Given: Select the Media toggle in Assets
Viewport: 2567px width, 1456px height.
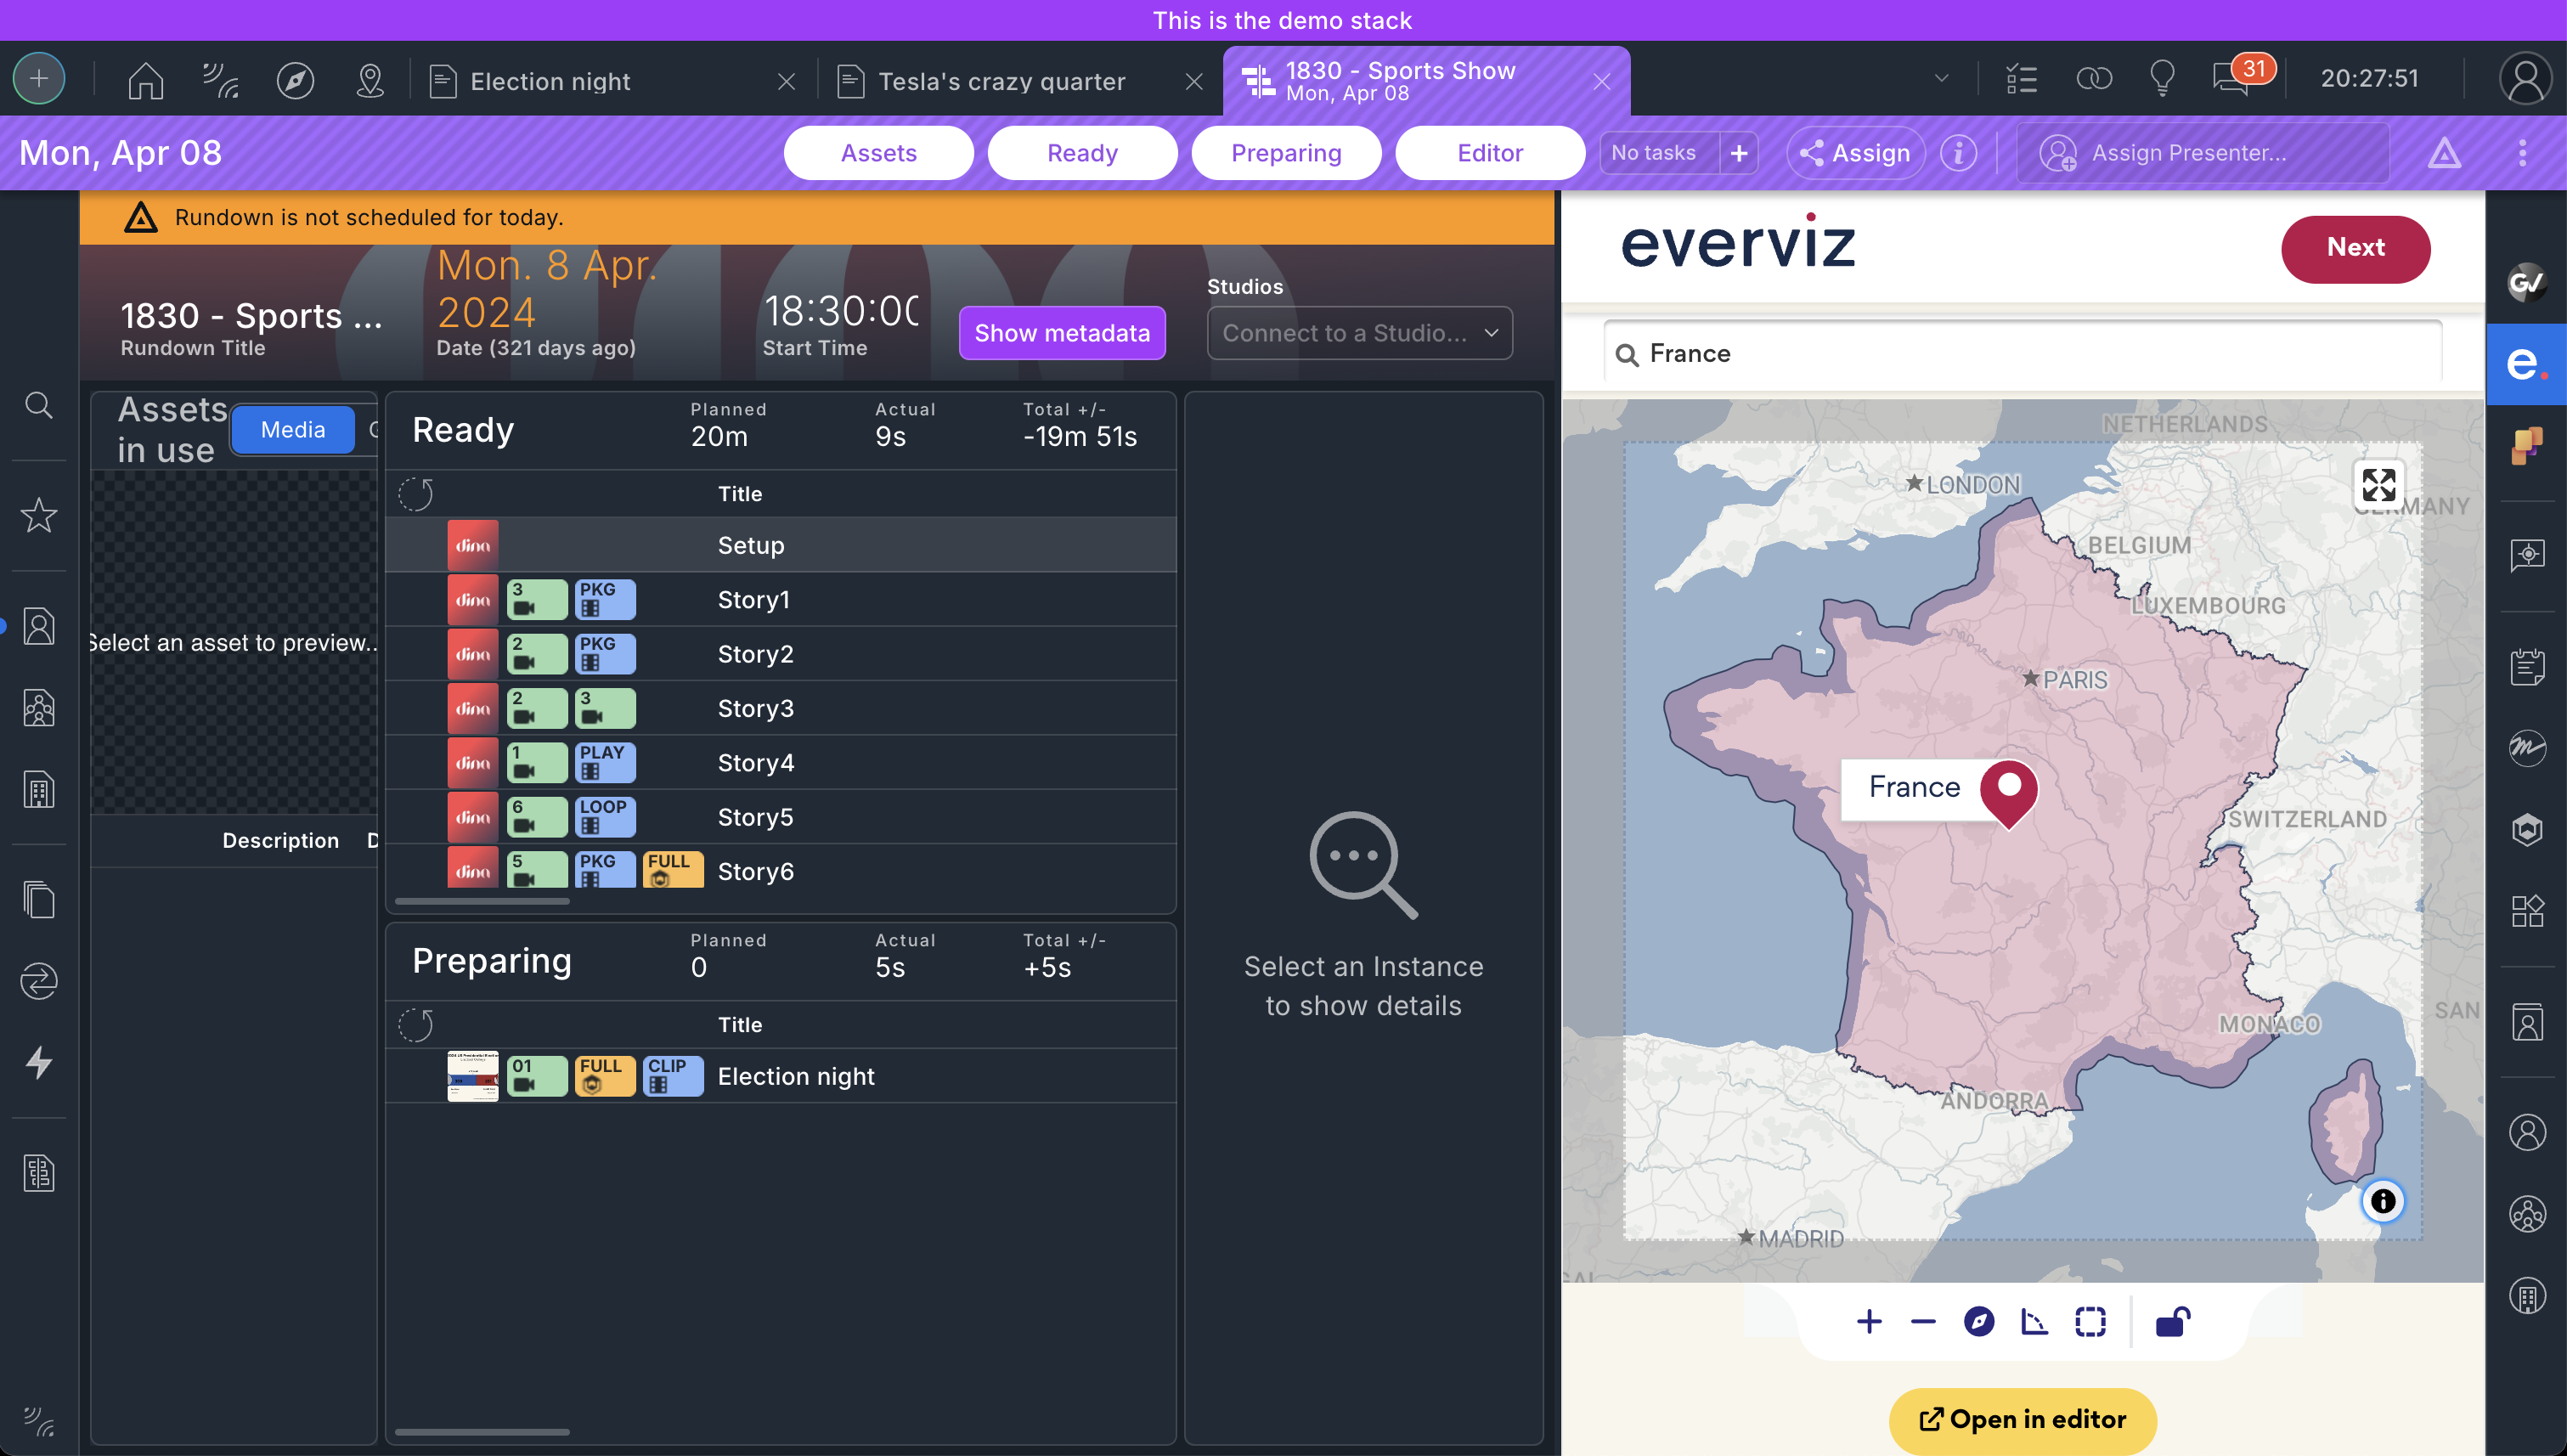Looking at the screenshot, I should coord(292,430).
